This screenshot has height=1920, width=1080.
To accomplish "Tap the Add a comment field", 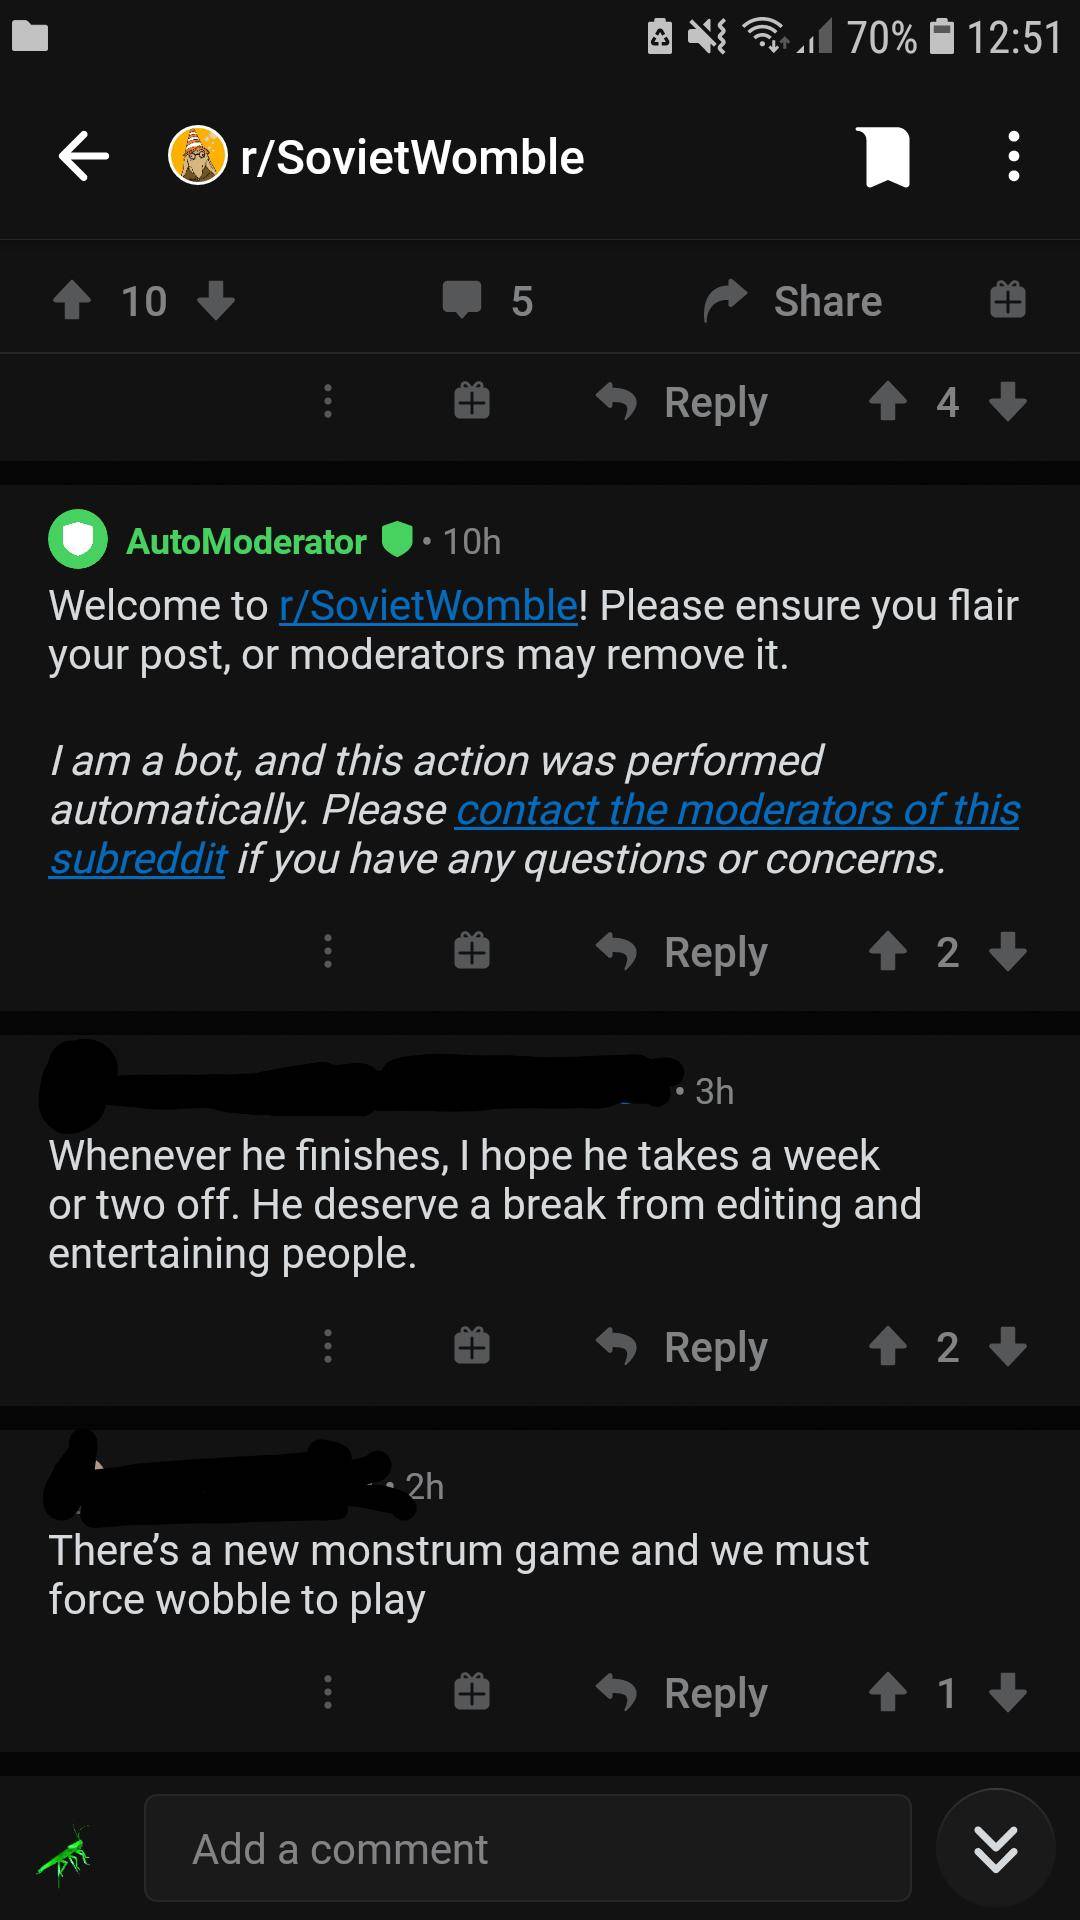I will click(x=528, y=1848).
